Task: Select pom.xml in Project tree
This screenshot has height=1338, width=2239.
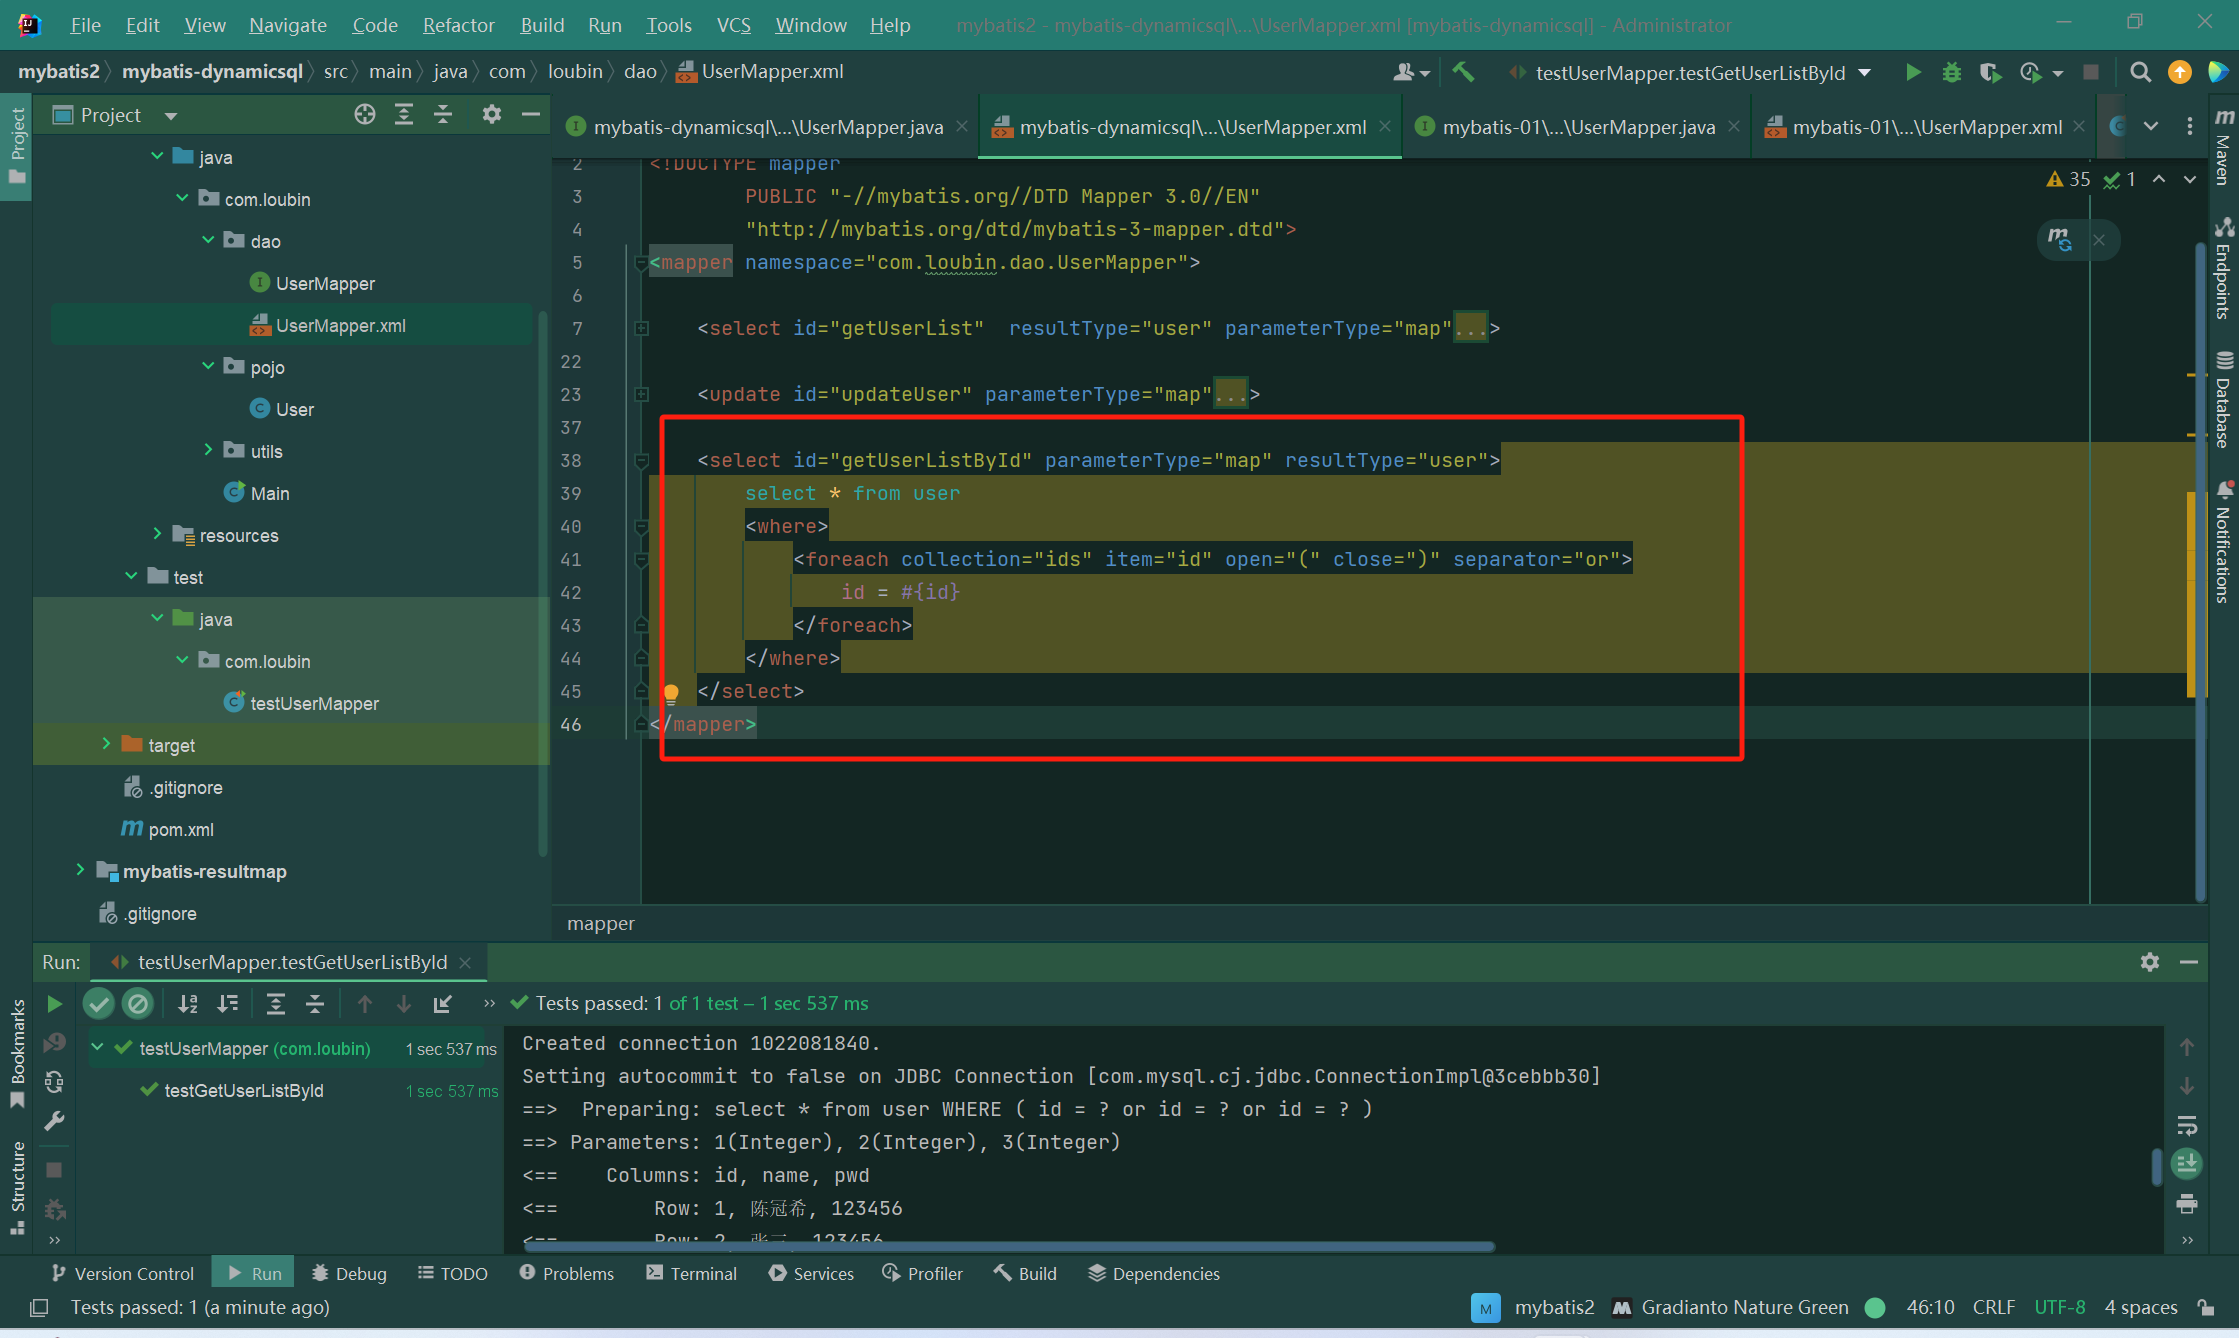Action: (181, 829)
